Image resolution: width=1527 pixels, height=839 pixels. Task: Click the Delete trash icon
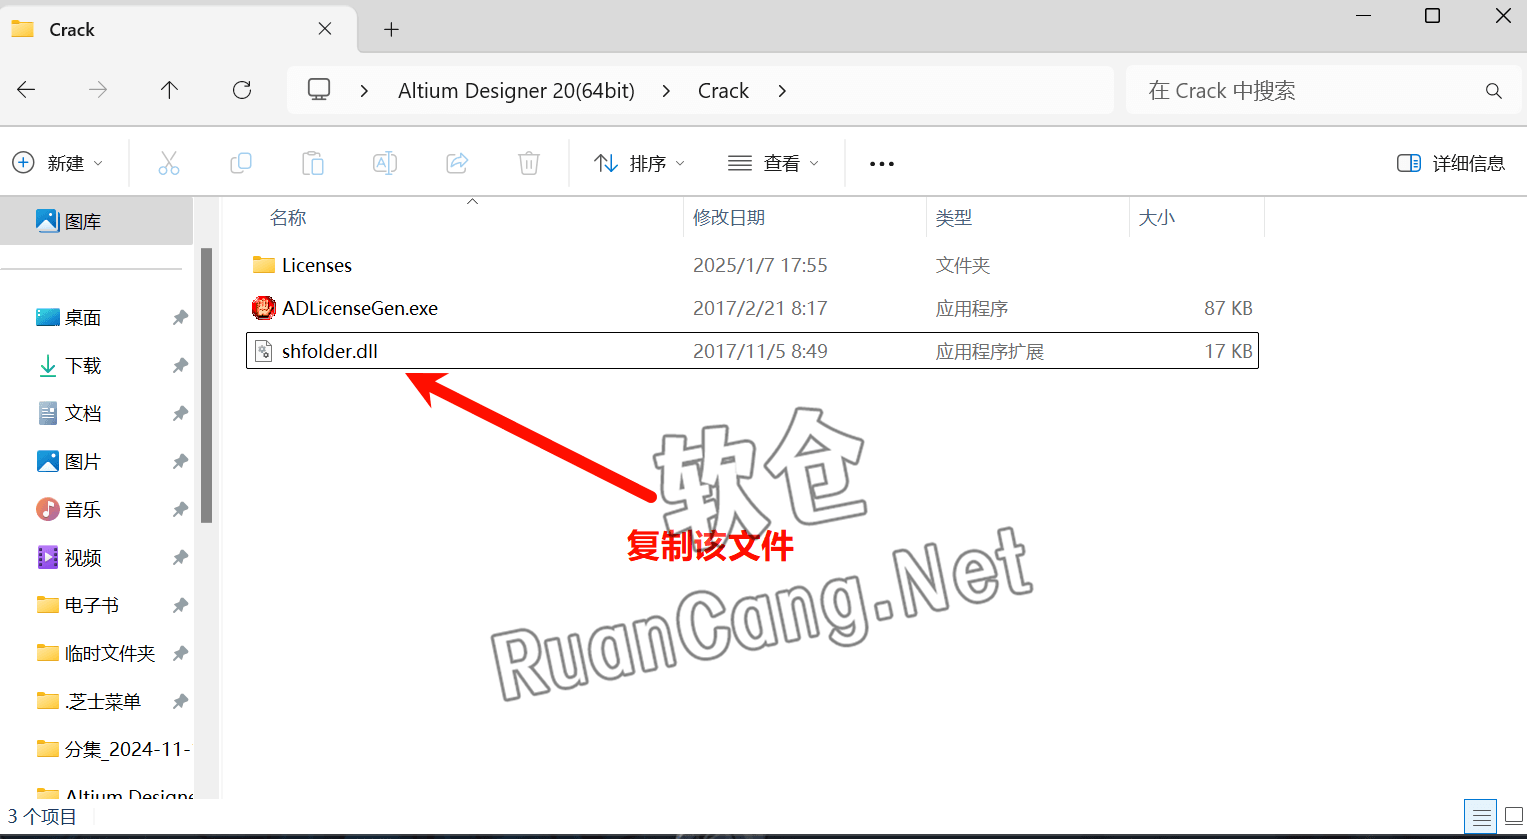pyautogui.click(x=529, y=163)
